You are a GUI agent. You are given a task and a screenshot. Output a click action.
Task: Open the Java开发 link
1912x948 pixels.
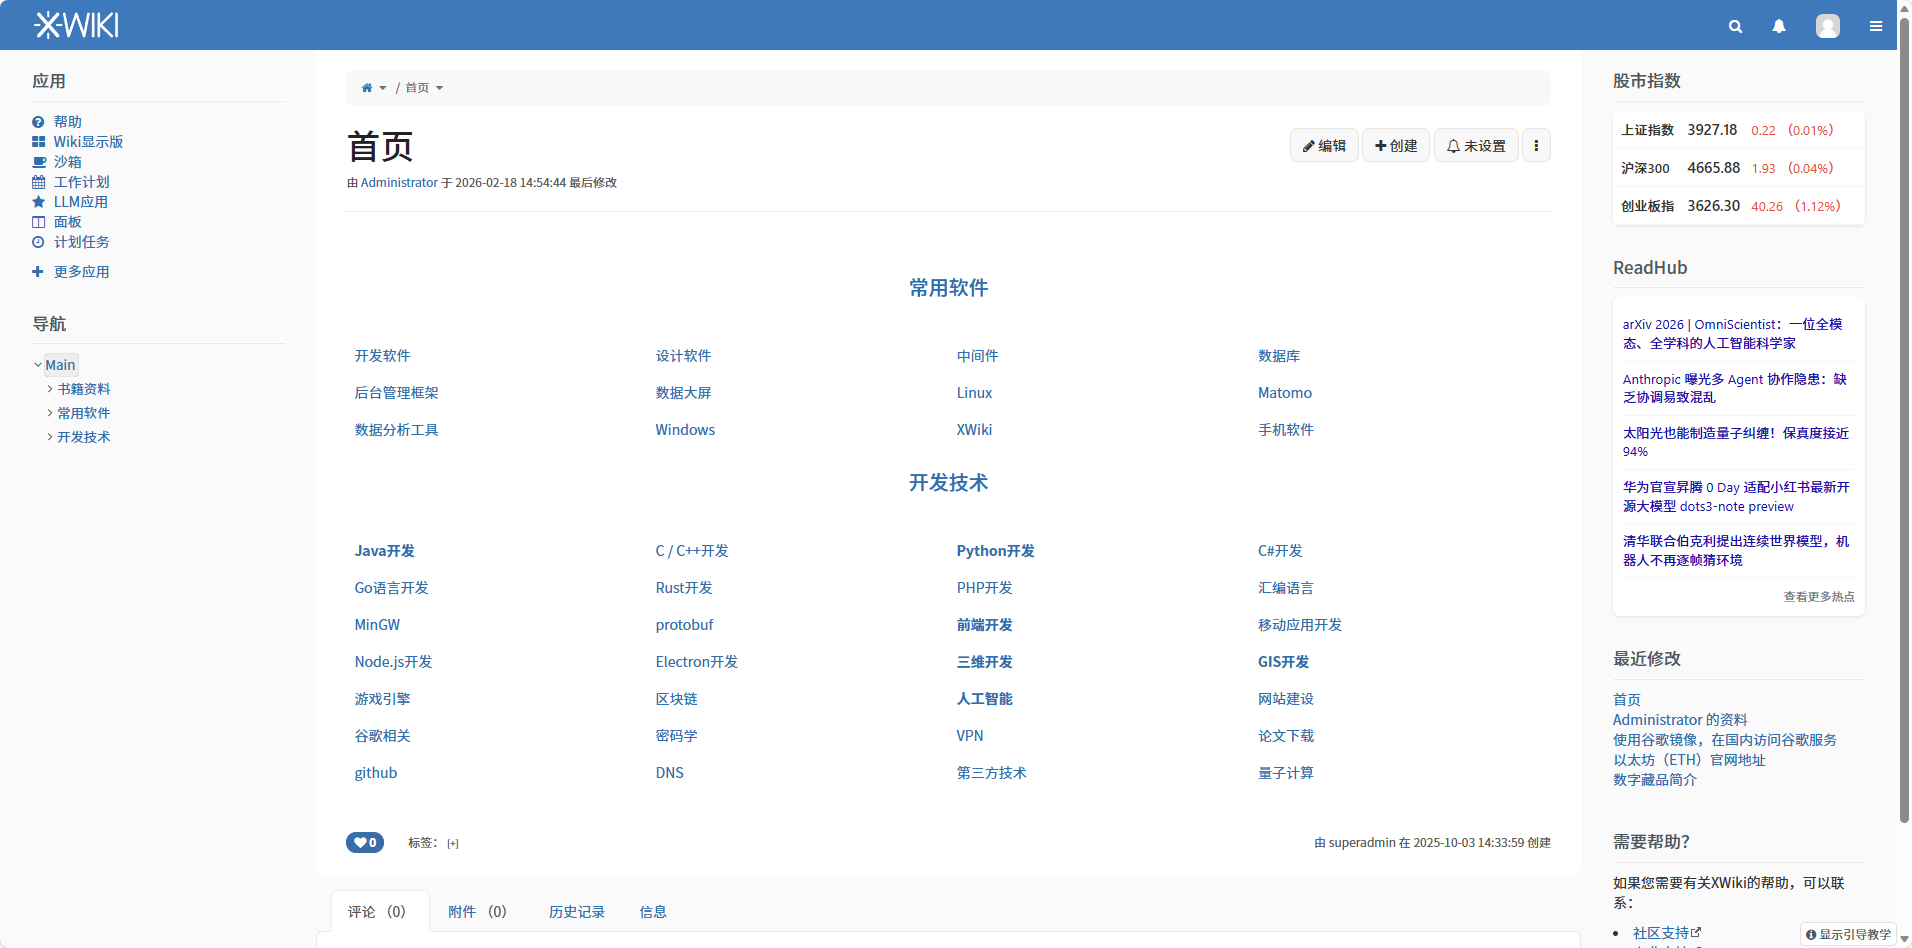pos(384,551)
